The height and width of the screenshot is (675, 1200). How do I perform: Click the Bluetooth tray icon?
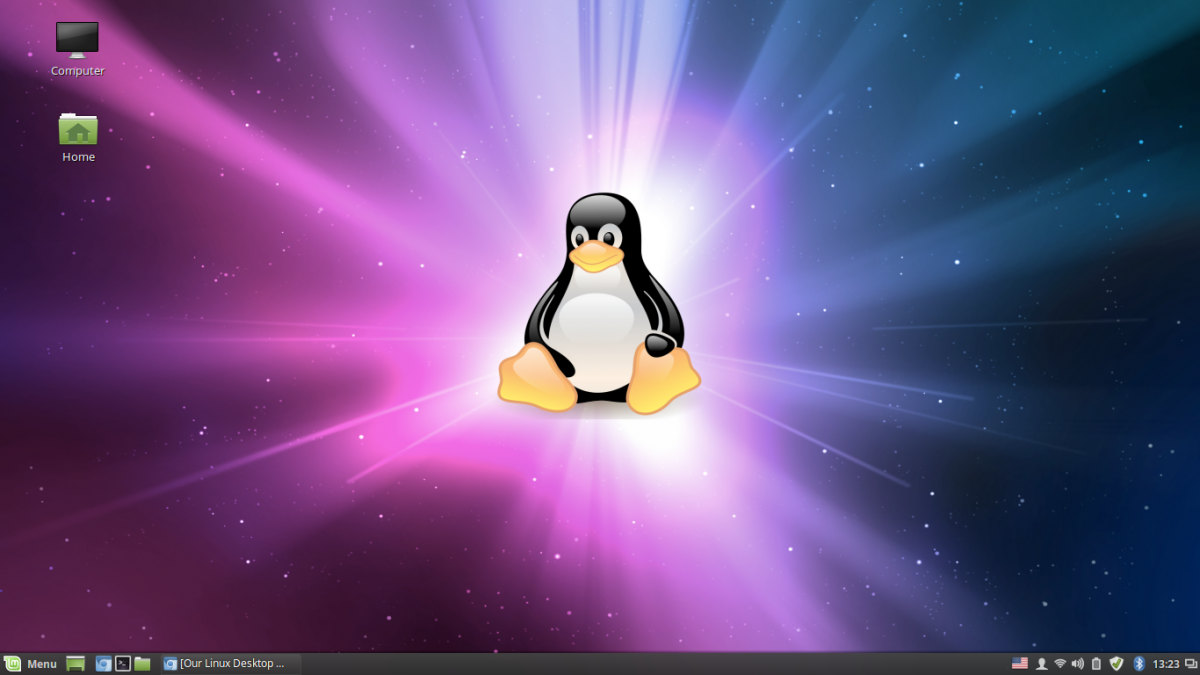1138,664
